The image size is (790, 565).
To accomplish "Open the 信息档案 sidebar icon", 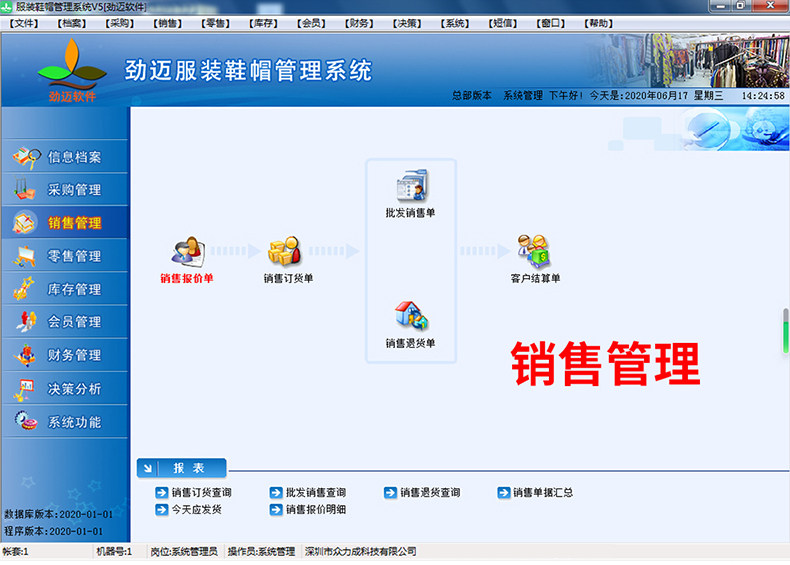I will click(27, 157).
